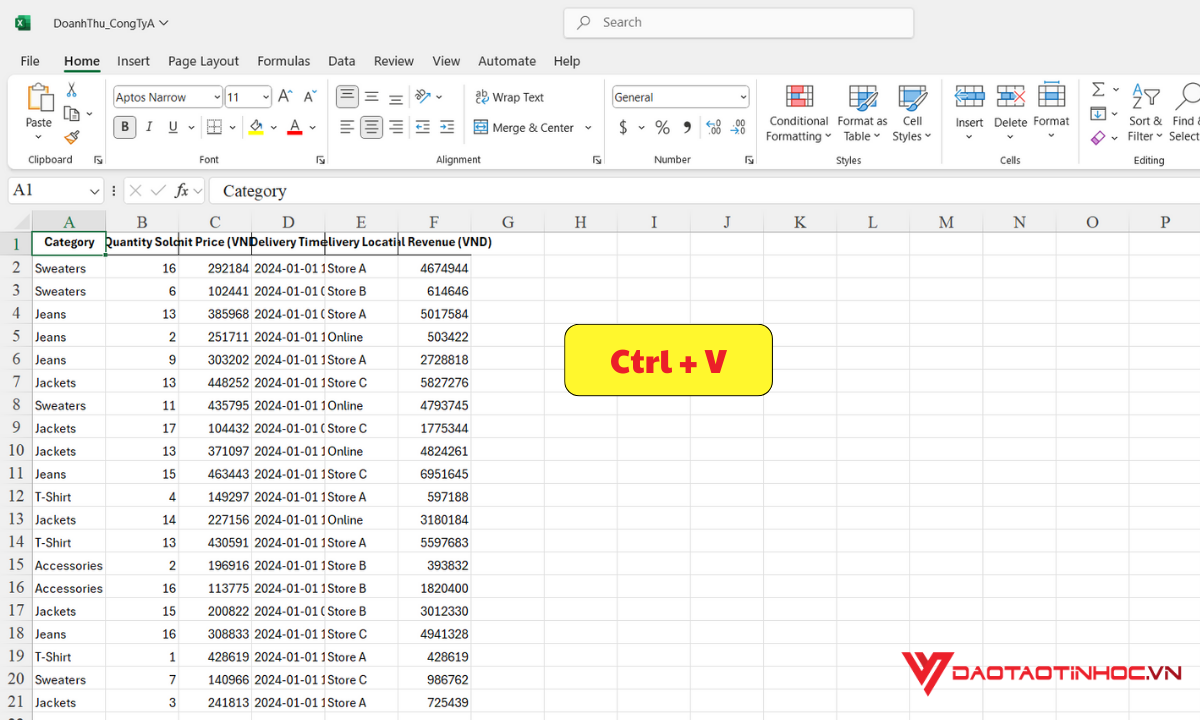Apply Accounting dollar number format
The image size is (1200, 720).
click(x=623, y=127)
